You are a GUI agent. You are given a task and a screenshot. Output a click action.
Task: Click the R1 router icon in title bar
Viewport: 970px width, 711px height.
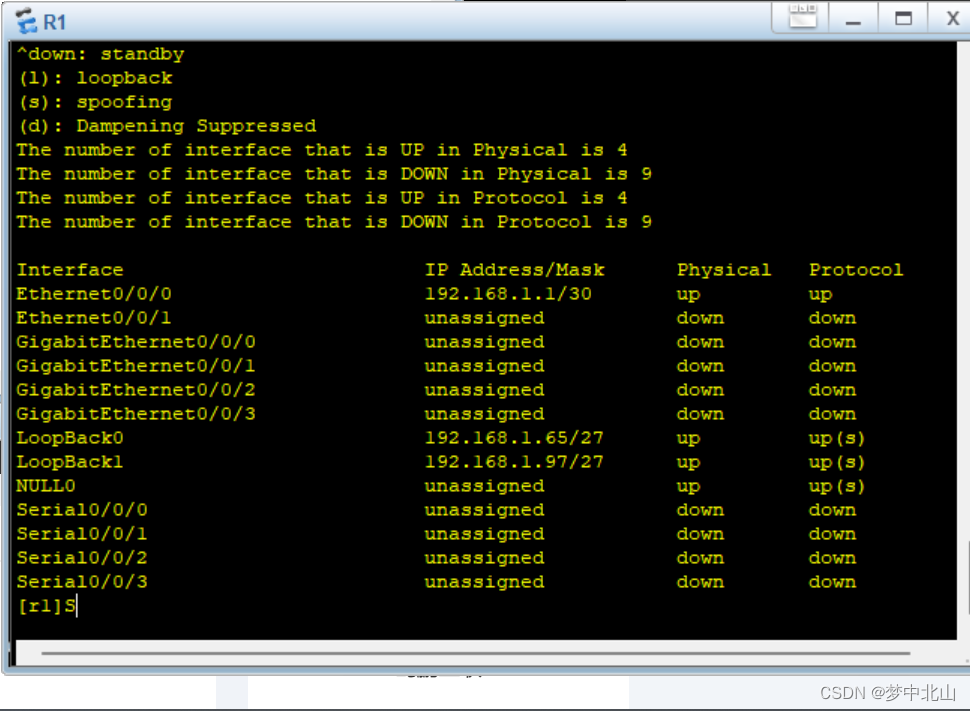tap(27, 21)
